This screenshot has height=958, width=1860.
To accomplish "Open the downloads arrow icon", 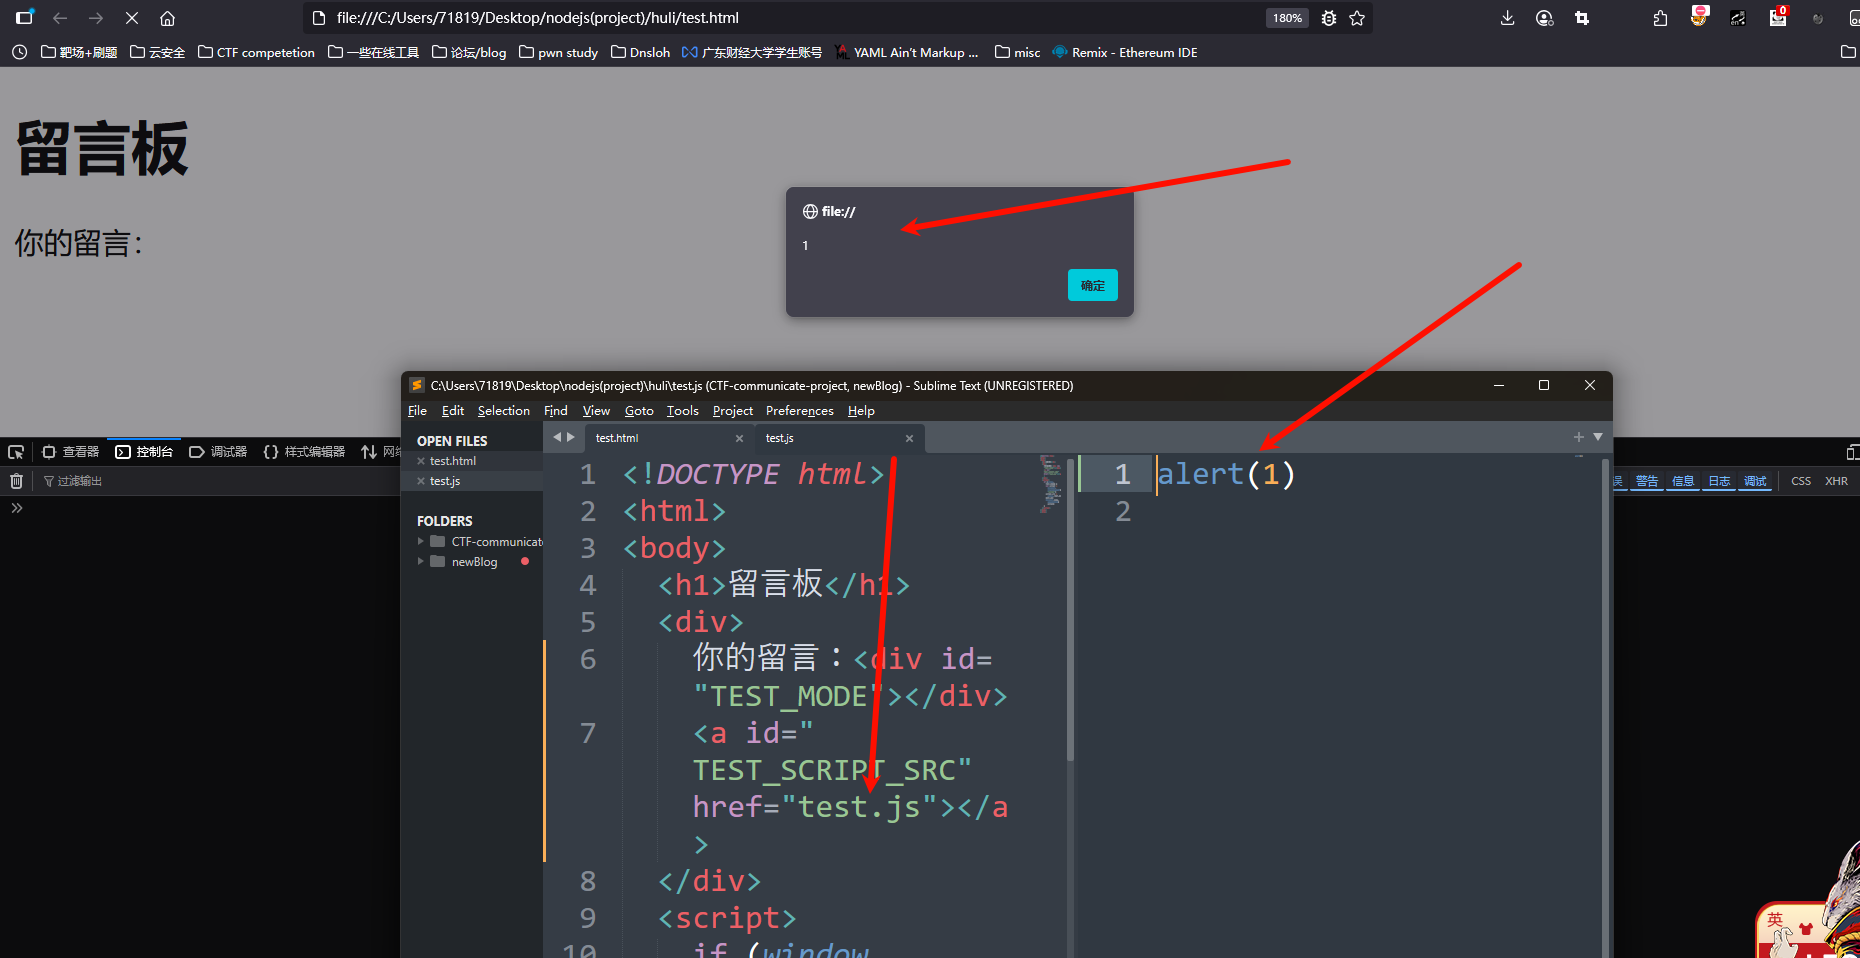I will coord(1508,18).
